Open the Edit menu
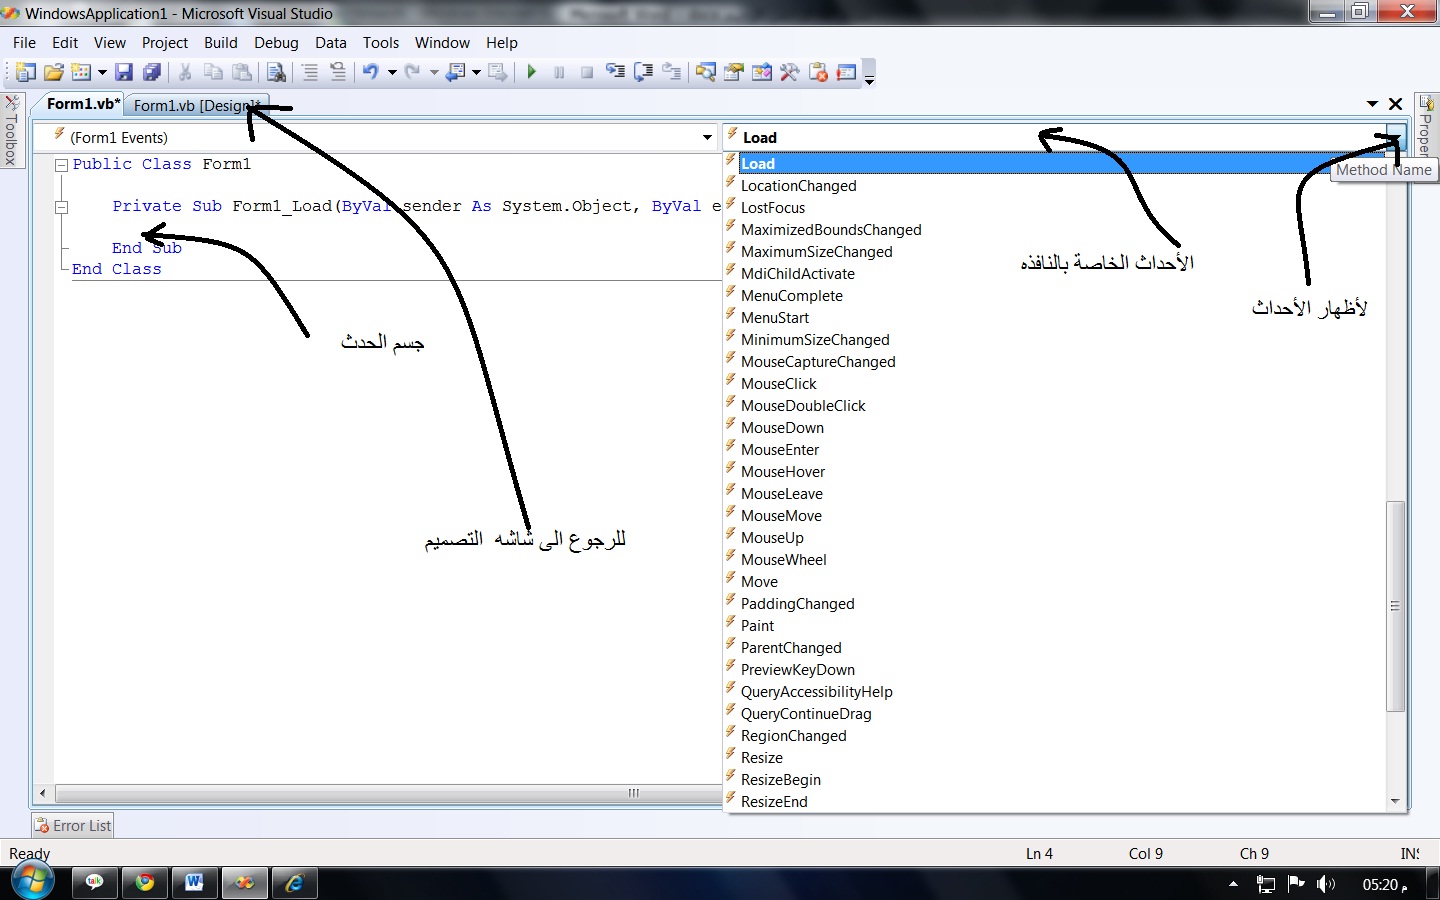Screen dimensions: 1440x900 pyautogui.click(x=65, y=43)
